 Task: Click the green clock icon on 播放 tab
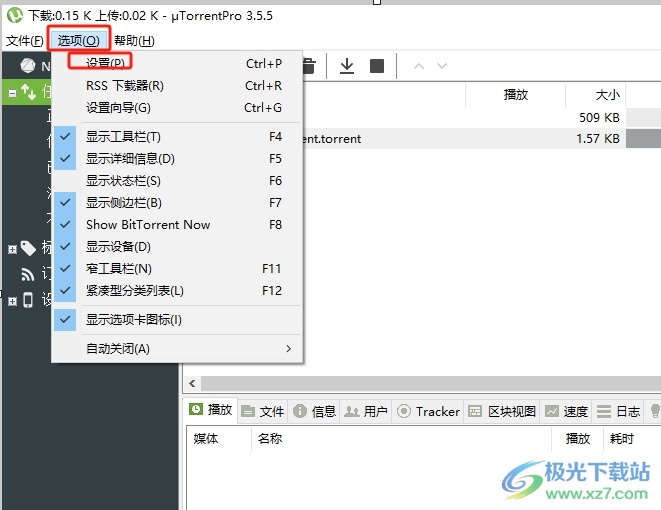[196, 409]
